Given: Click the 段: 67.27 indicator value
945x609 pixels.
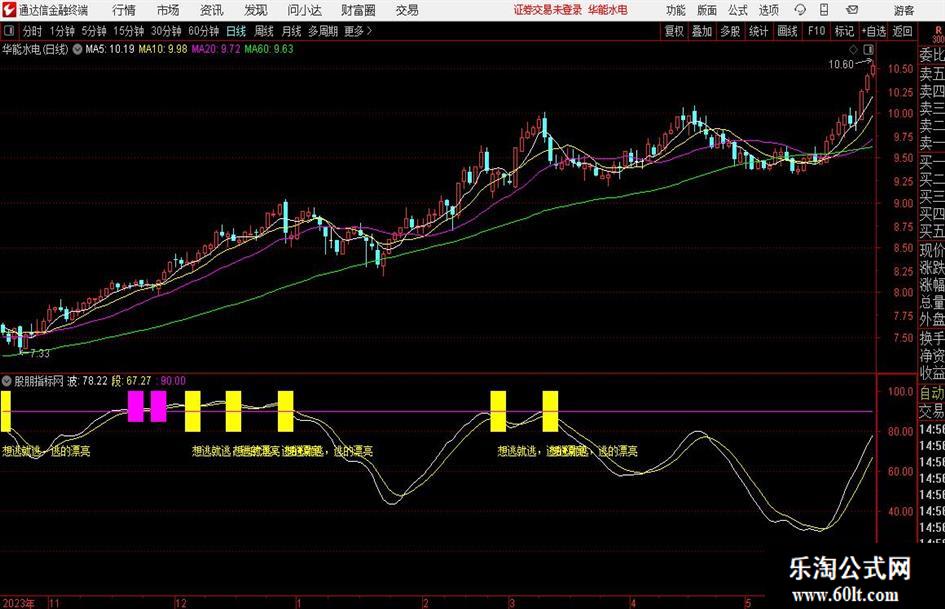Looking at the screenshot, I should (131, 380).
